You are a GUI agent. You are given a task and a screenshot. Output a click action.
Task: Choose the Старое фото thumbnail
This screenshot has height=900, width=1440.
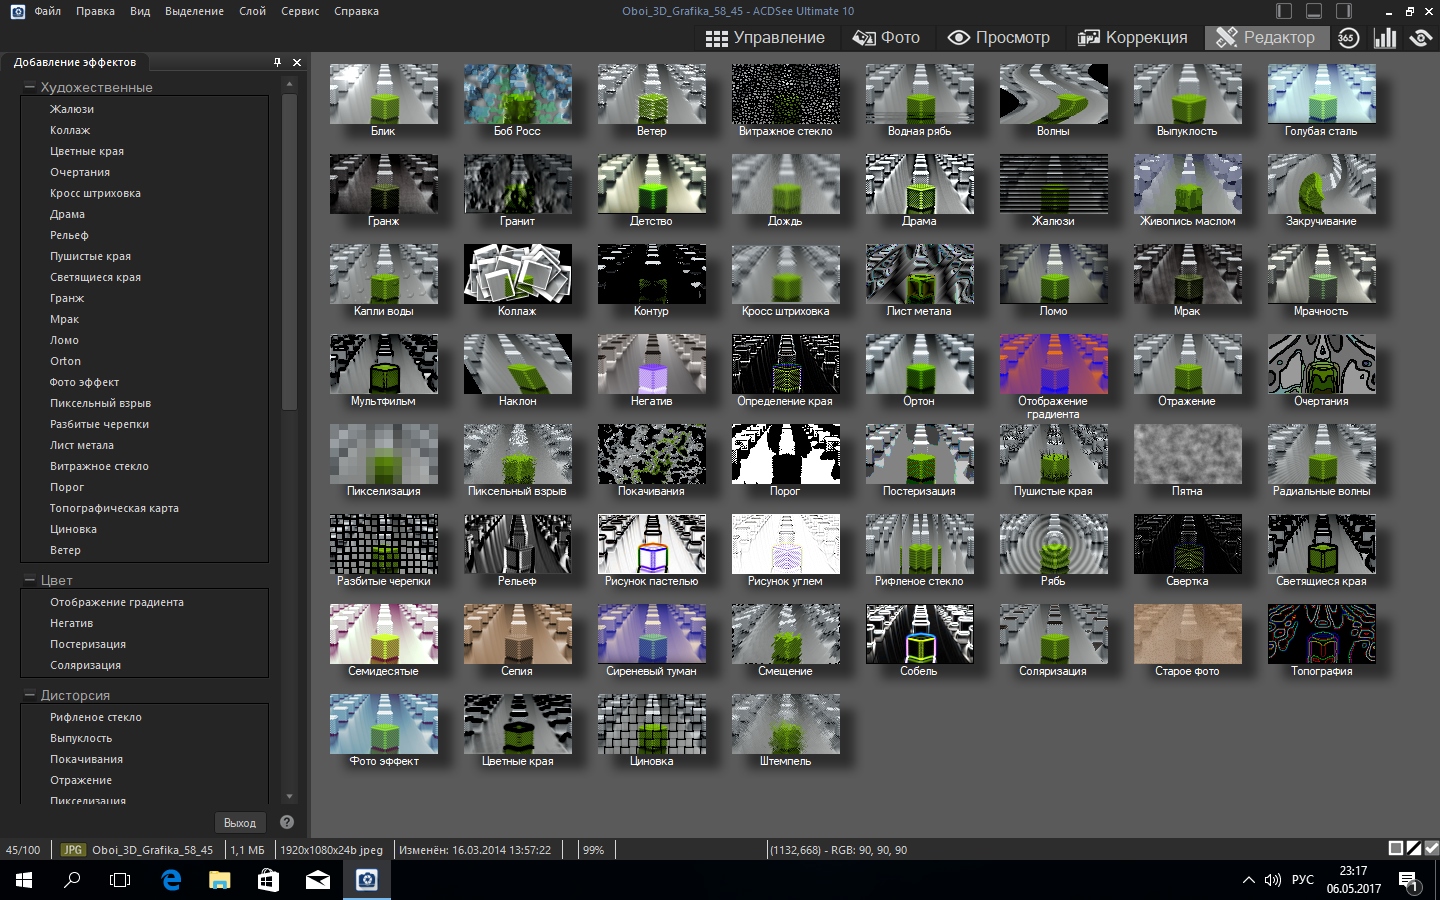1188,634
